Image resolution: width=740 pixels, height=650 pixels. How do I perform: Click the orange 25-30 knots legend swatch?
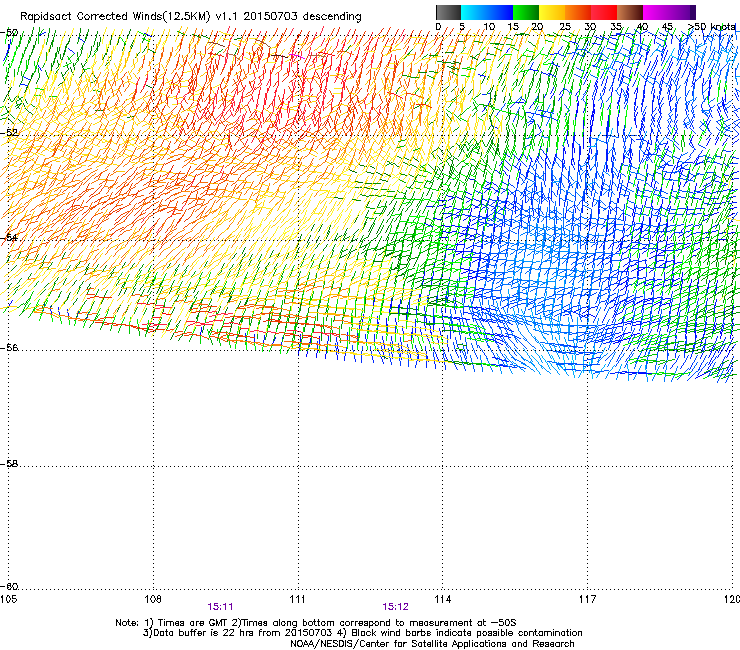pos(578,12)
